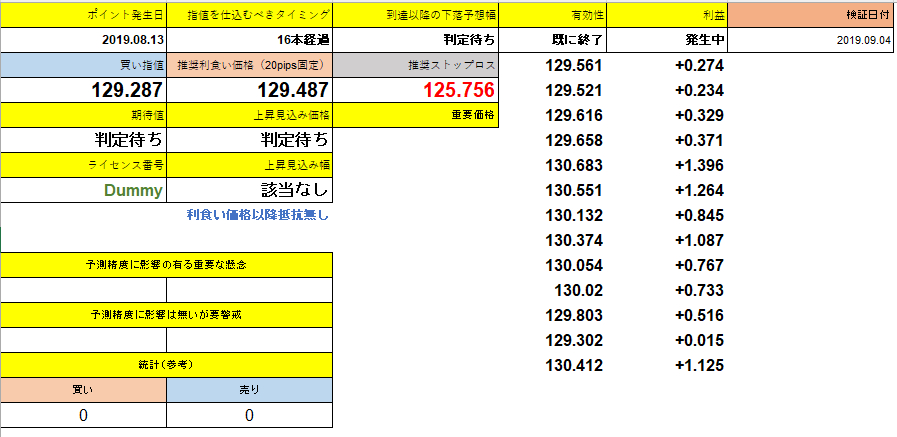Click the profit value +0.015
897x437 pixels.
tap(699, 340)
